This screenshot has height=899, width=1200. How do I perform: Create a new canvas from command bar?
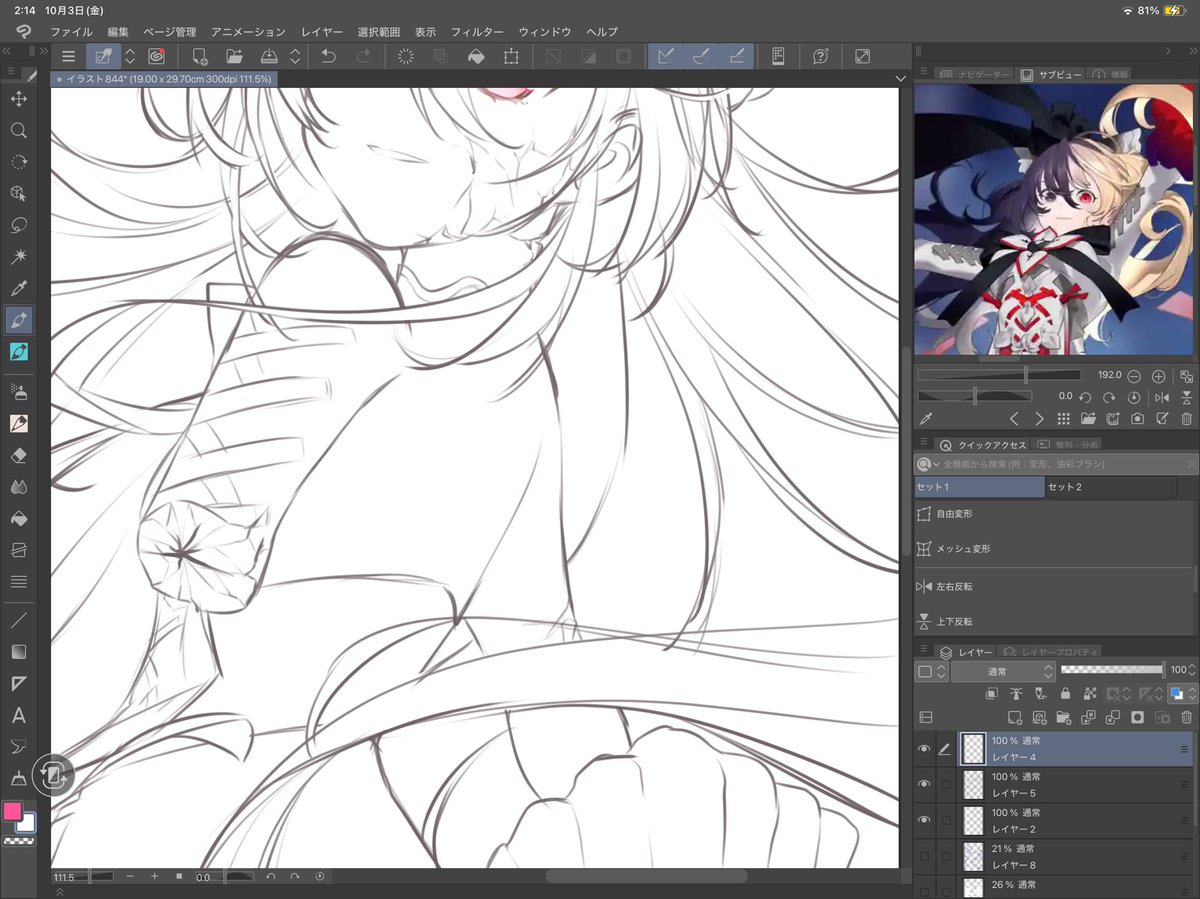click(199, 57)
